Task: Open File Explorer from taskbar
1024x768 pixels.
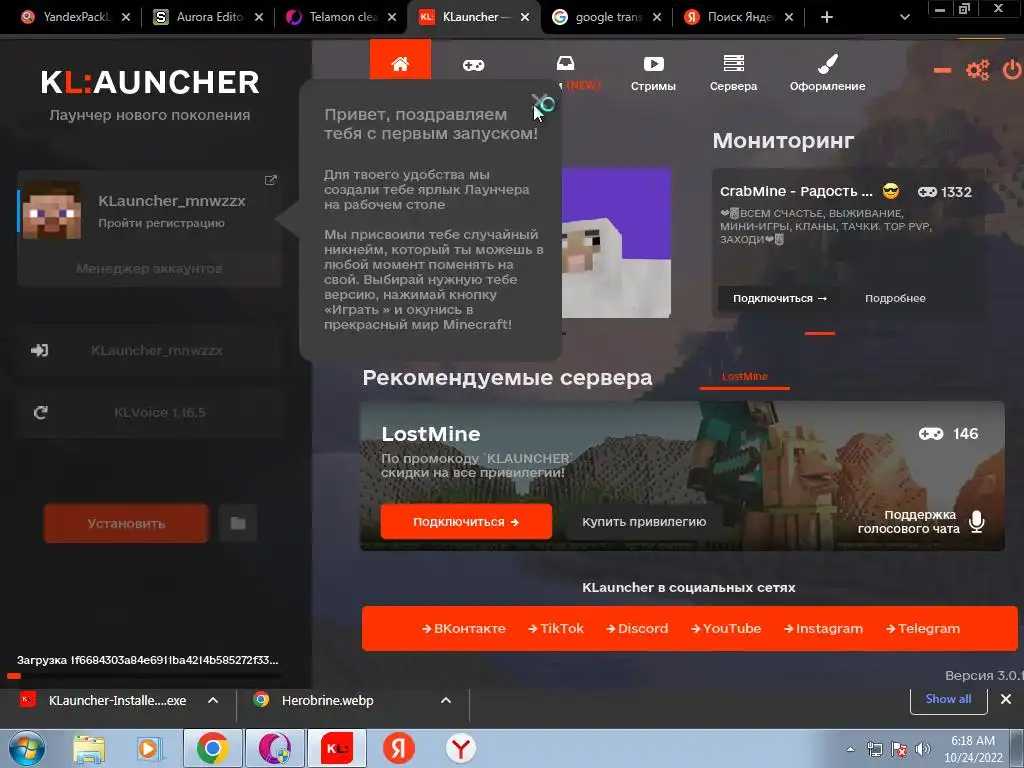Action: [89, 749]
